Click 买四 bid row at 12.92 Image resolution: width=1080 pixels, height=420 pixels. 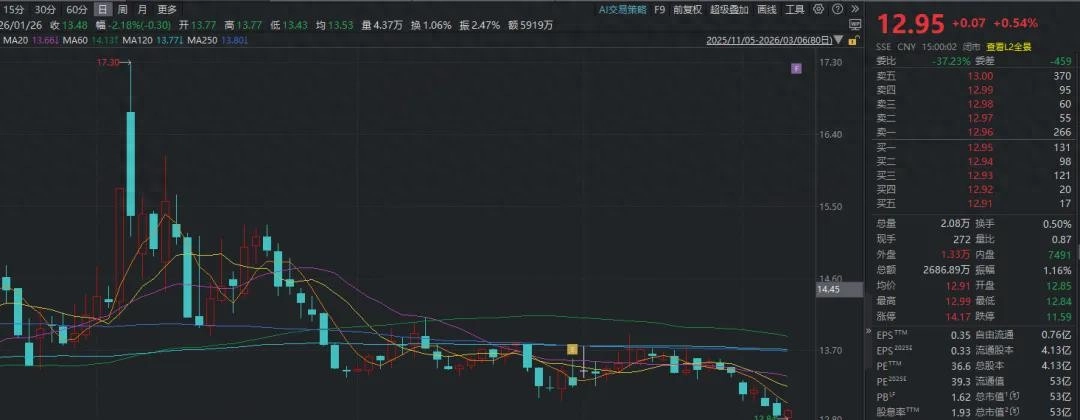[973, 189]
